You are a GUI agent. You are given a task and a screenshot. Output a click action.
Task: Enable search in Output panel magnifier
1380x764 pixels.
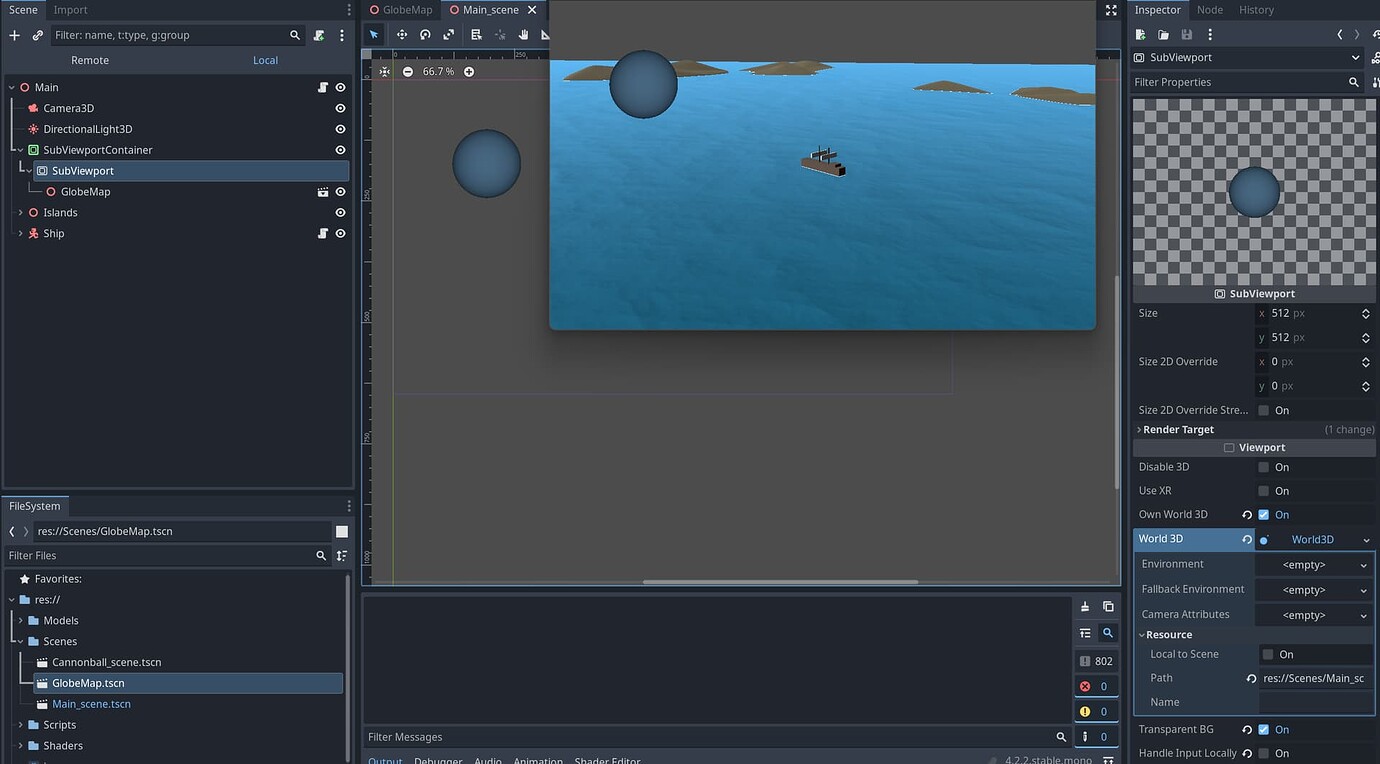coord(1108,633)
